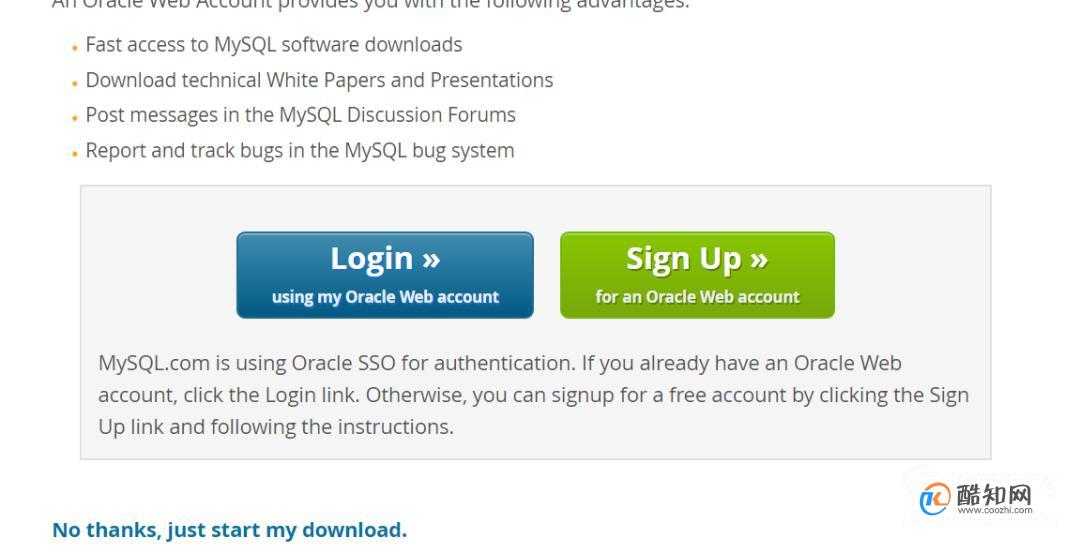Select "for an Oracle Web account" subtitle
1080x553 pixels.
click(x=697, y=297)
